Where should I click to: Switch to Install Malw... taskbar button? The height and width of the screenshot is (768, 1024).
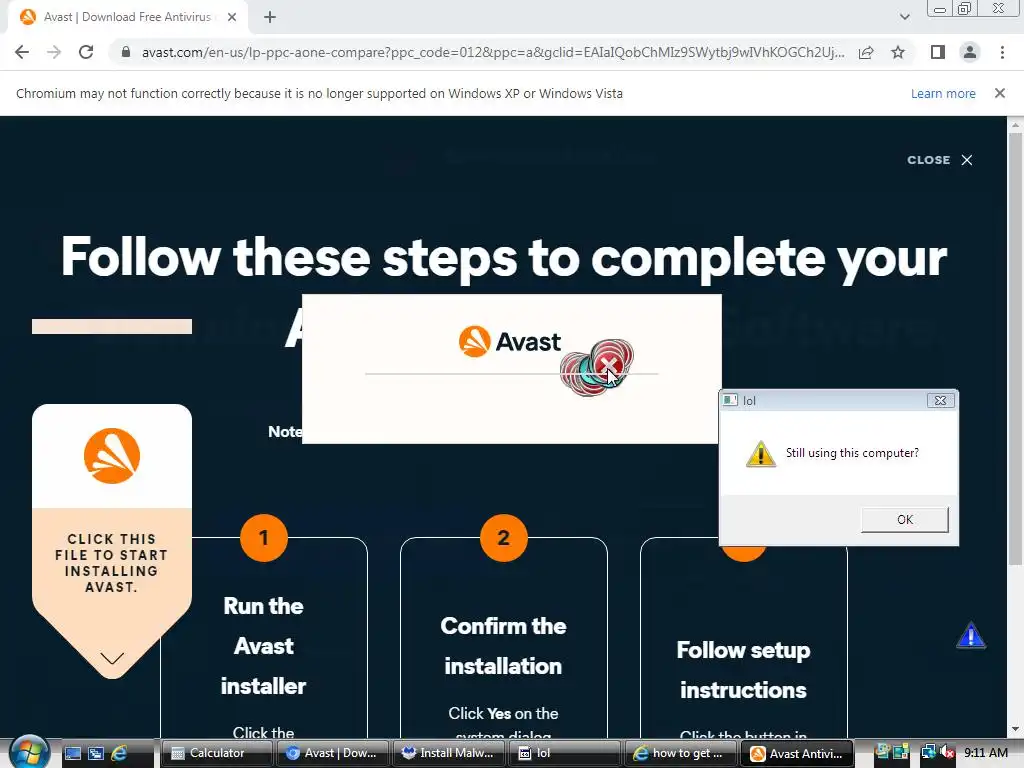point(449,753)
